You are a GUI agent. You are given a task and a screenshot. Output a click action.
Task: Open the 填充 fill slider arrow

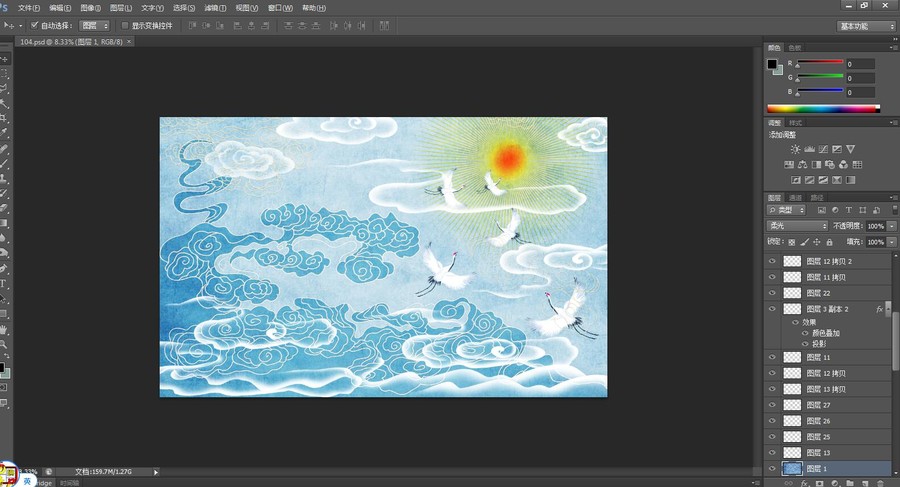pyautogui.click(x=892, y=242)
